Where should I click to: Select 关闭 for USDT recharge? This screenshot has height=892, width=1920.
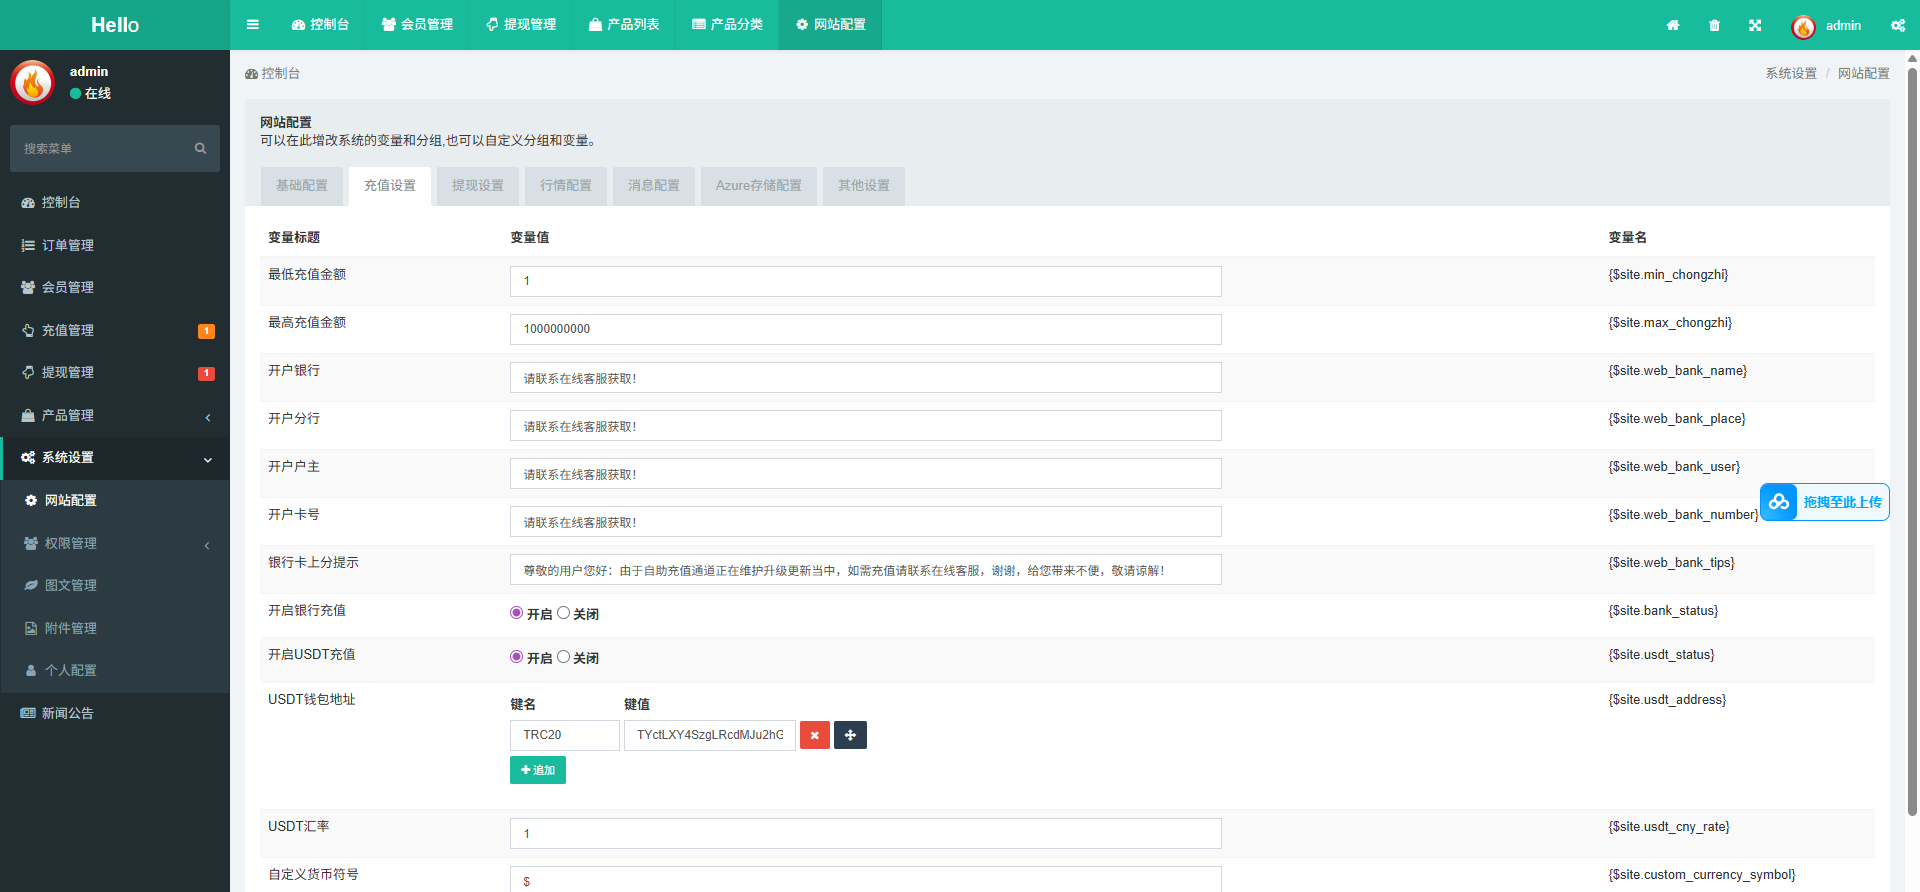pos(563,657)
